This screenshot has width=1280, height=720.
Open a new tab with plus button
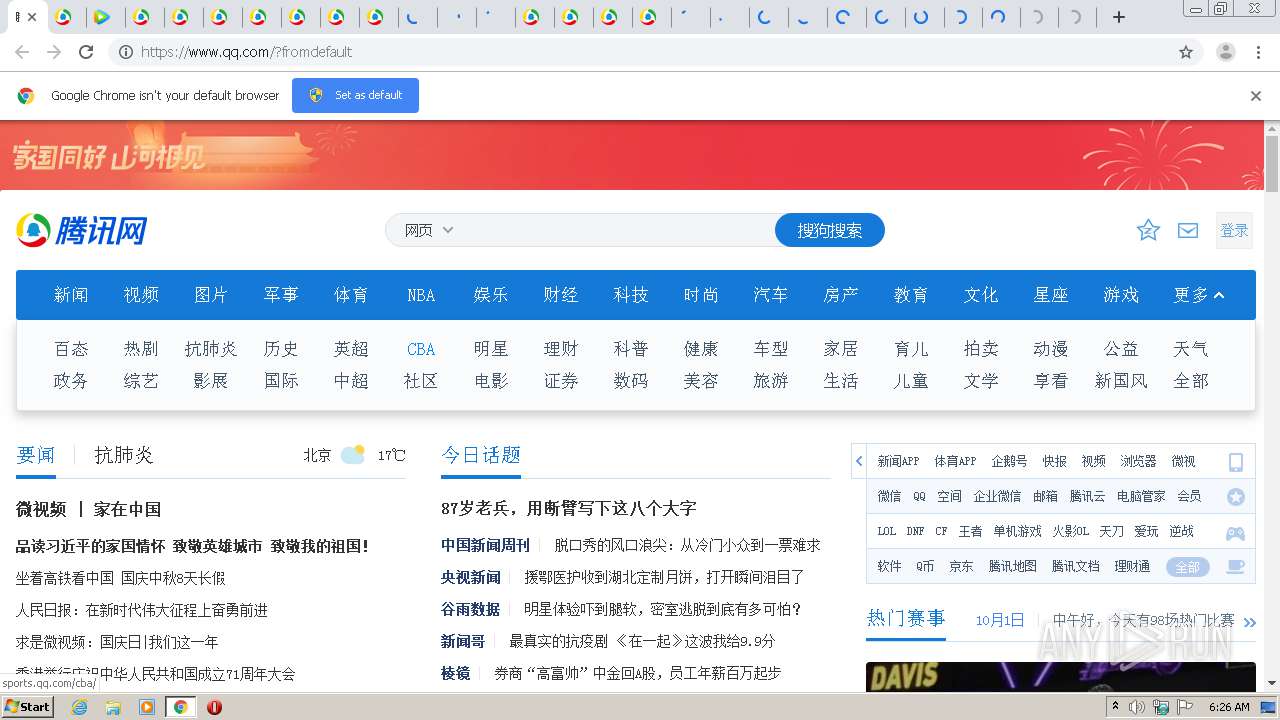1119,17
